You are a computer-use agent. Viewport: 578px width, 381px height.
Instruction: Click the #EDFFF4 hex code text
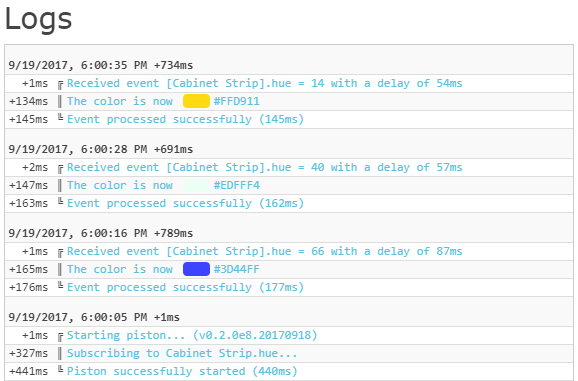tap(237, 185)
